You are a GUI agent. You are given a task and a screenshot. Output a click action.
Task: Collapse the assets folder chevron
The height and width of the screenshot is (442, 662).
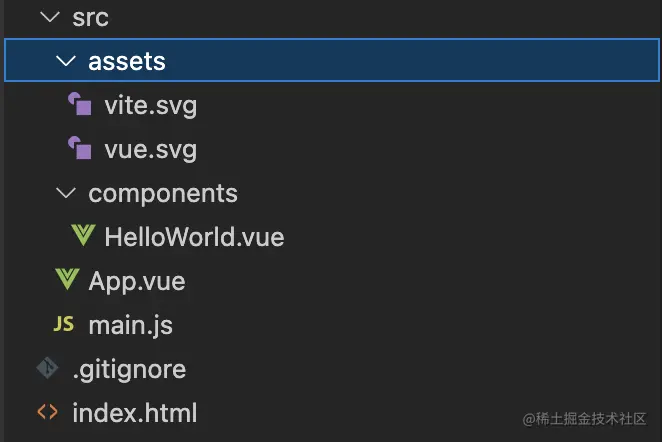[x=66, y=62]
